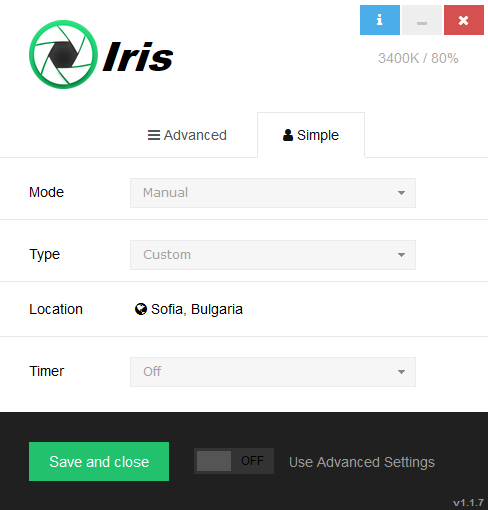Open the Timer dropdown showing Off
Image resolution: width=488 pixels, height=510 pixels.
273,372
